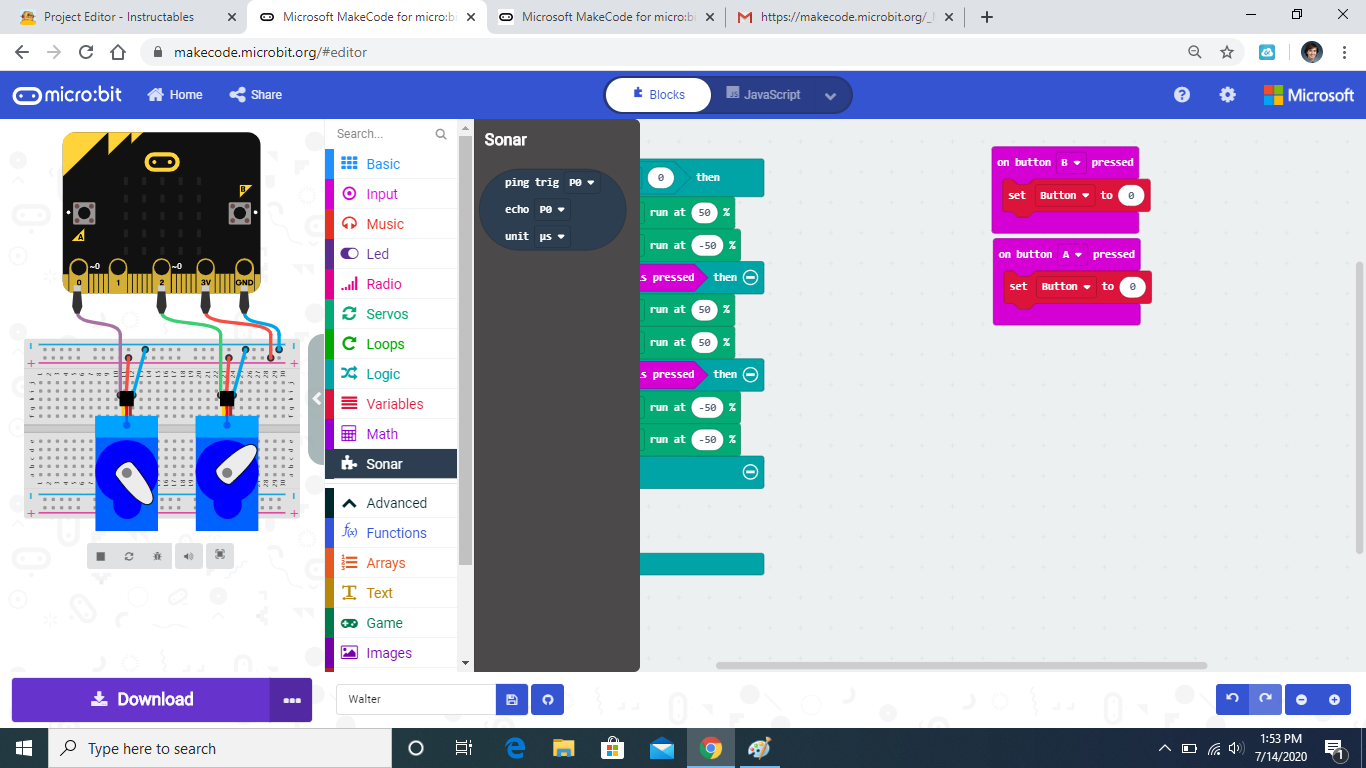Click the micro:bit logo
Viewport: 1366px width, 768px height.
[67, 95]
